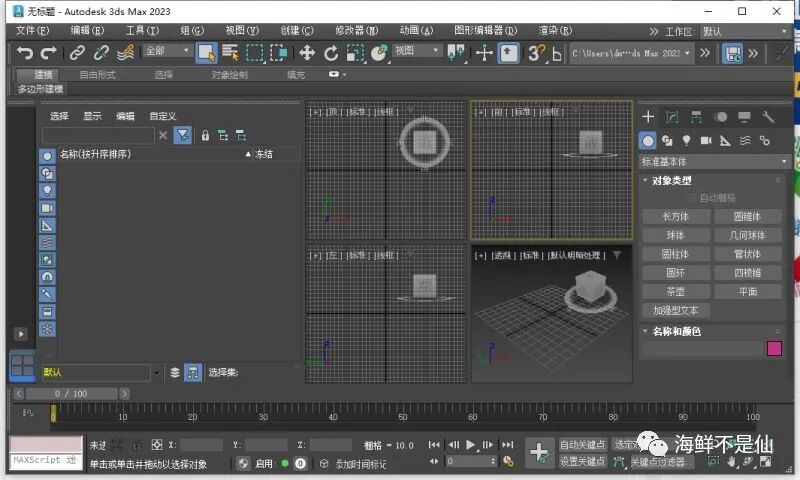This screenshot has height=480, width=800.
Task: Select Space Warps category icon
Action: 745,140
